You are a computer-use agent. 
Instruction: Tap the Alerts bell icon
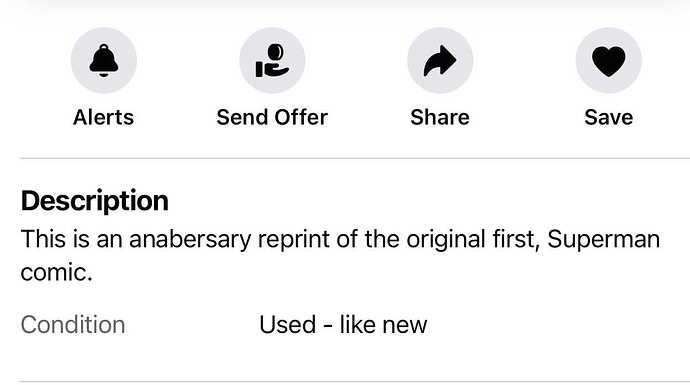tap(103, 60)
